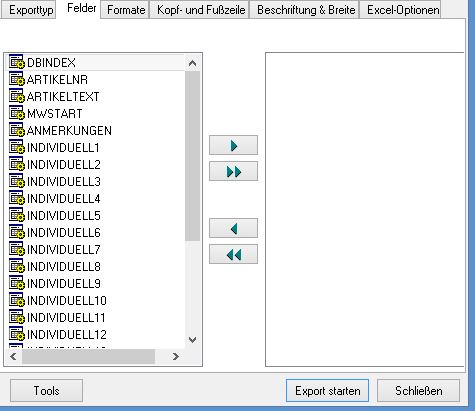Click the MWSTART field icon

pos(17,113)
